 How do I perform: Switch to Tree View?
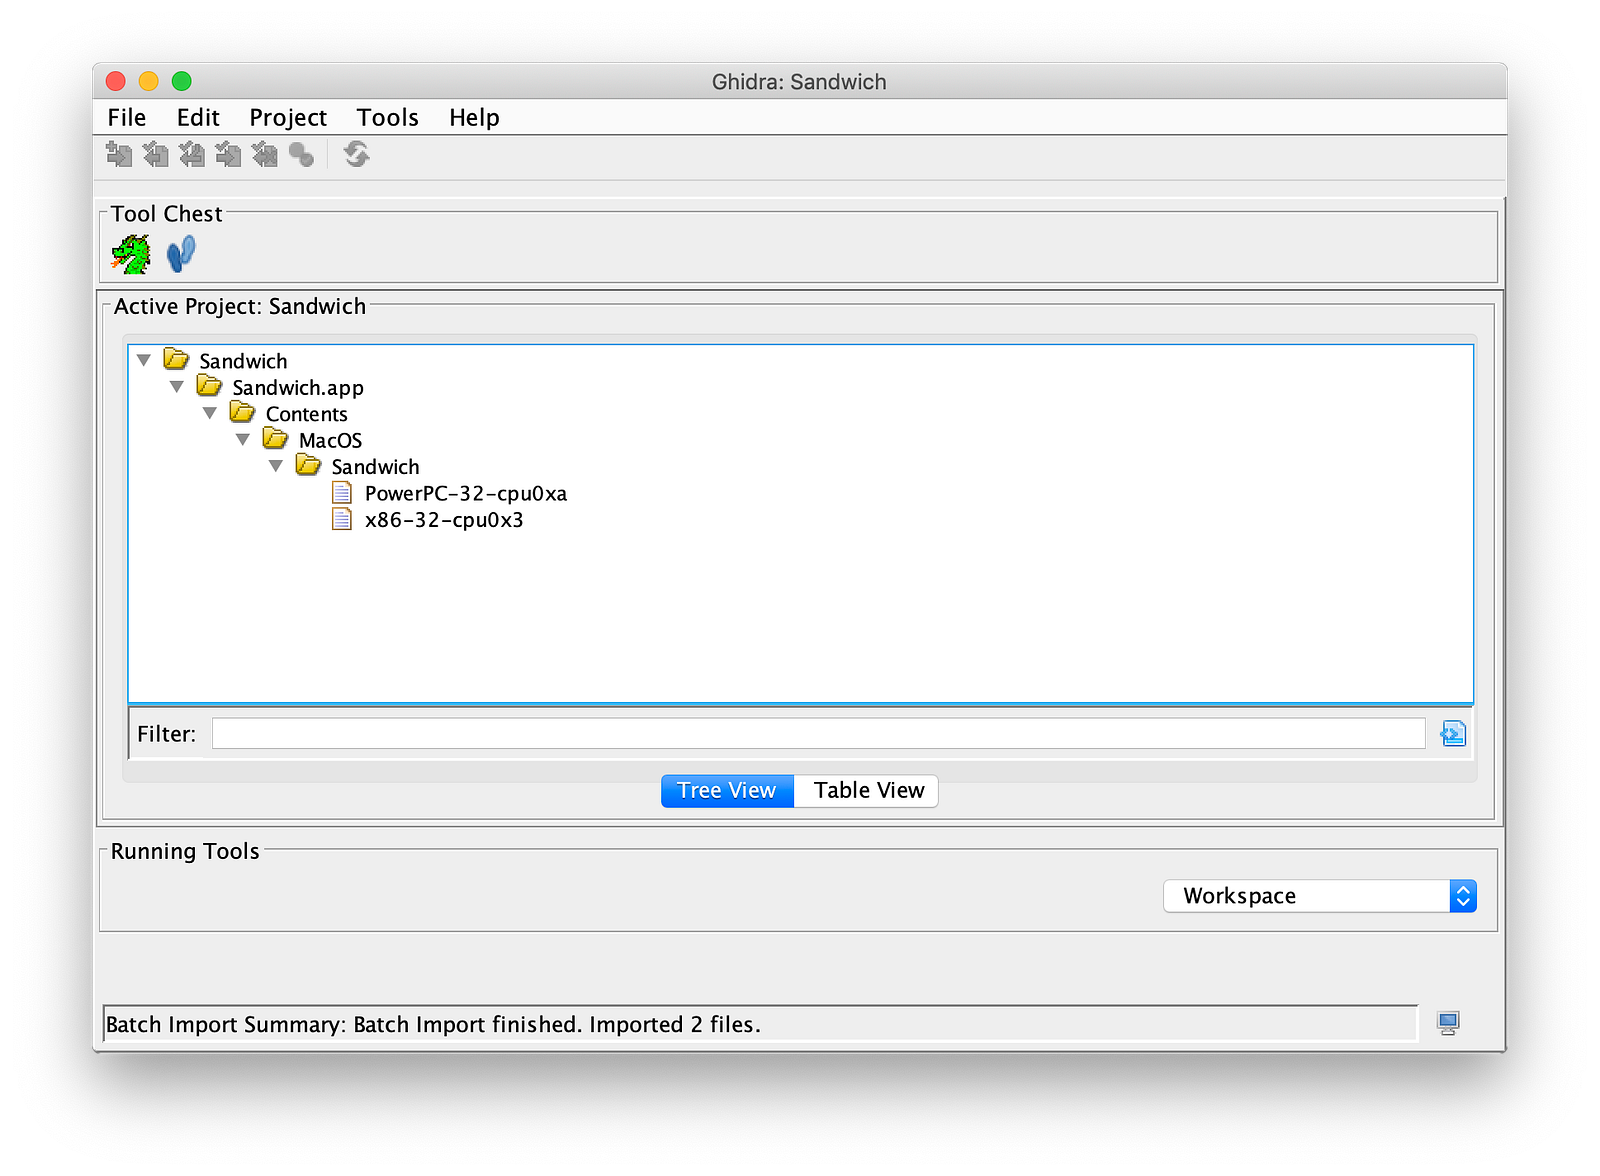tap(727, 791)
